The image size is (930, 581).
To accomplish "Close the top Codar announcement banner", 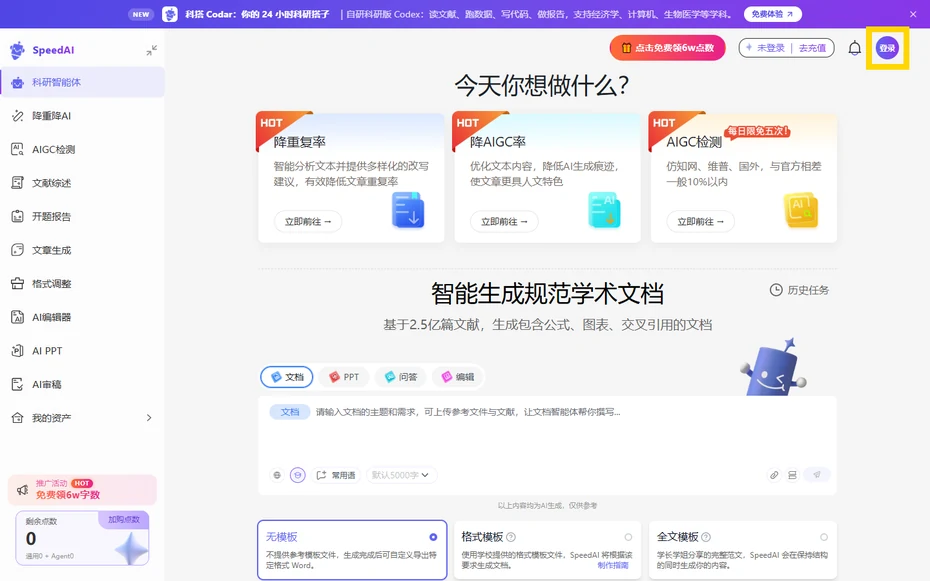I will point(913,14).
